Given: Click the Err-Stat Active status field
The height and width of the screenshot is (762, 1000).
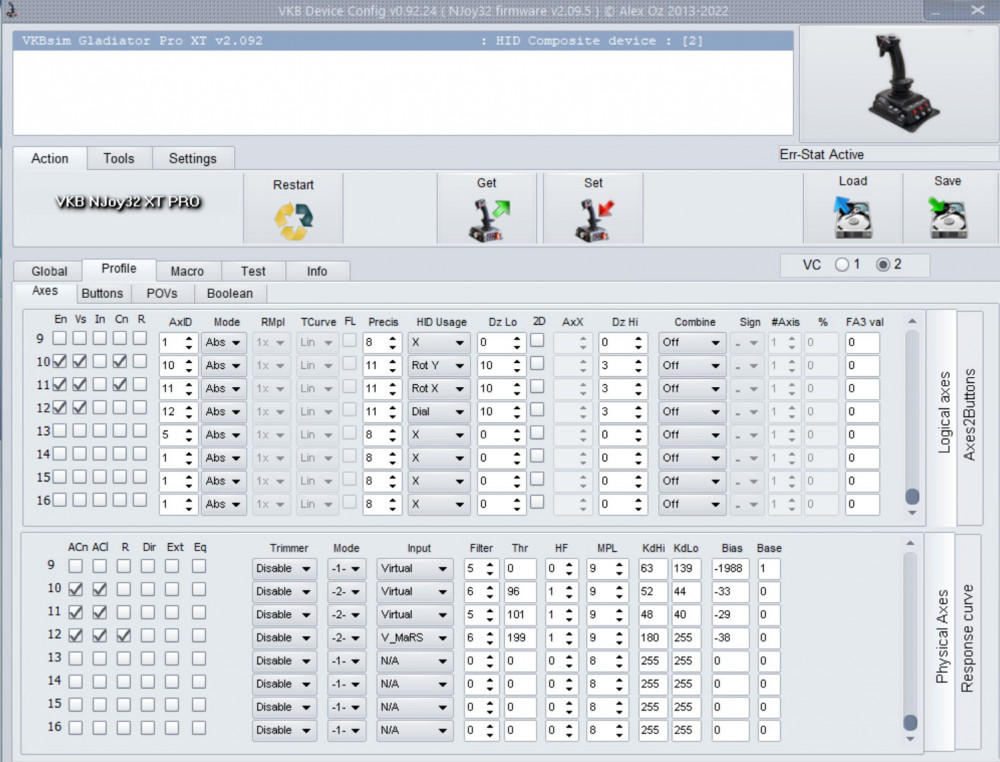Looking at the screenshot, I should tap(888, 154).
